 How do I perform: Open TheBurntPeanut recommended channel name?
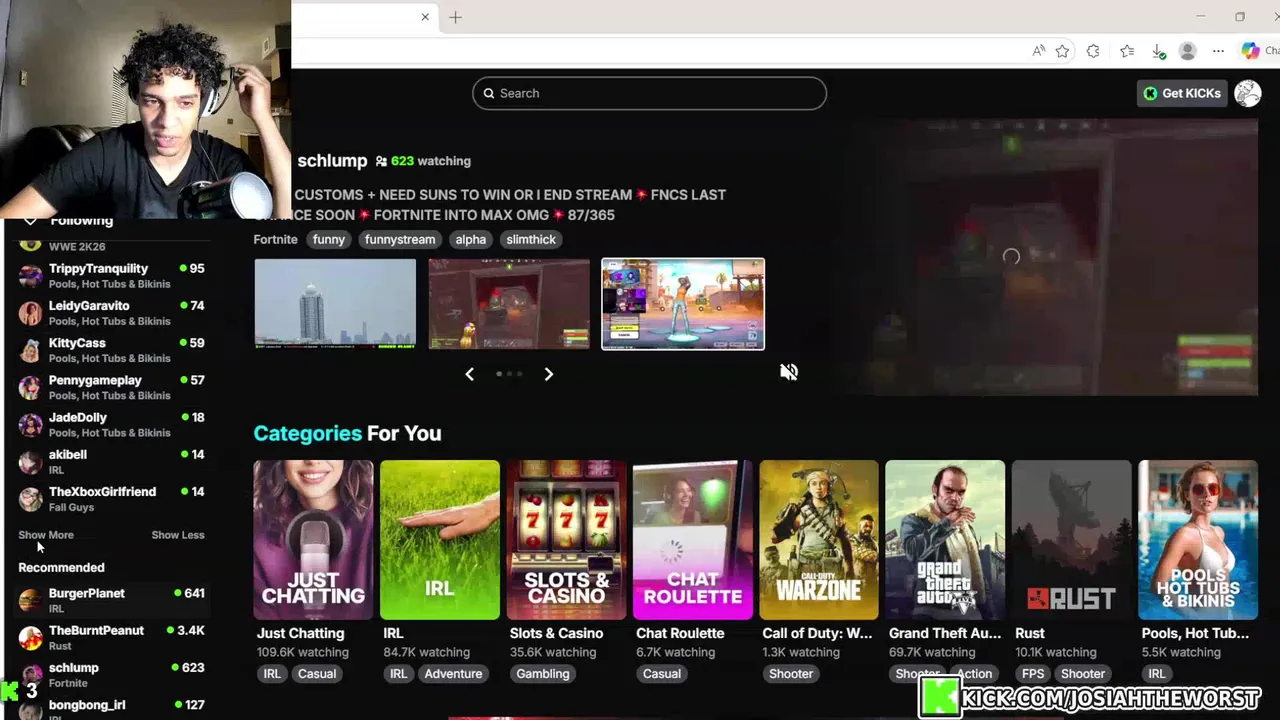coord(96,631)
